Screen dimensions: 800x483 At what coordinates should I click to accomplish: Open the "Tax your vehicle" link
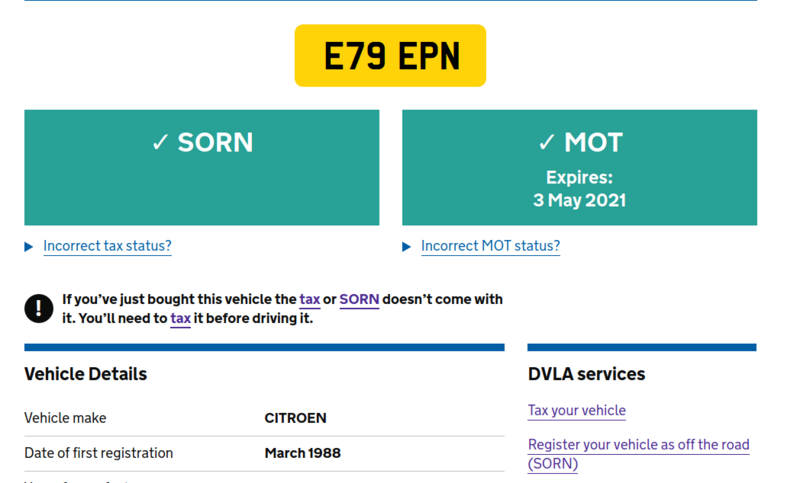pos(576,410)
